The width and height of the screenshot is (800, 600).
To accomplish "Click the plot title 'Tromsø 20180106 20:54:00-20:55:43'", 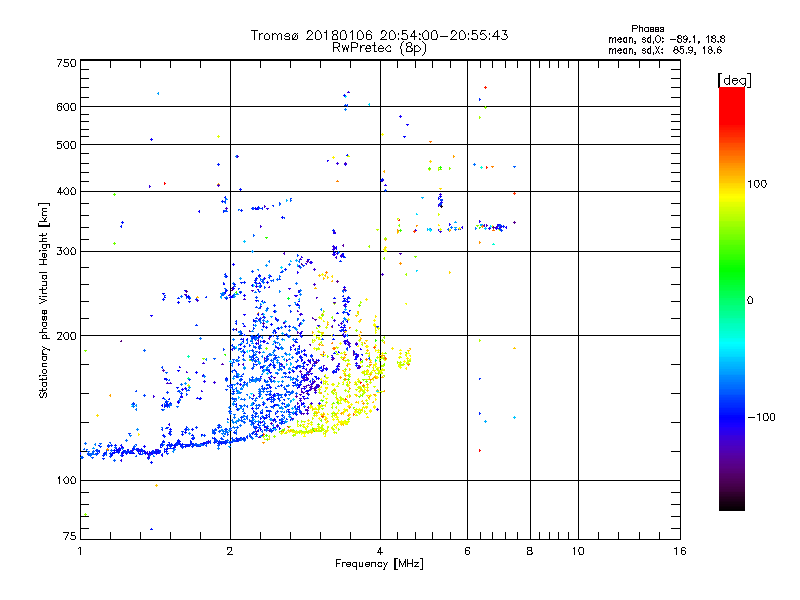I will (379, 35).
